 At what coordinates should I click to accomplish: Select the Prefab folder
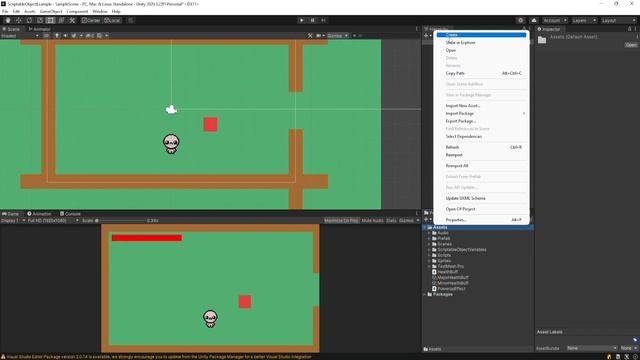[444, 238]
